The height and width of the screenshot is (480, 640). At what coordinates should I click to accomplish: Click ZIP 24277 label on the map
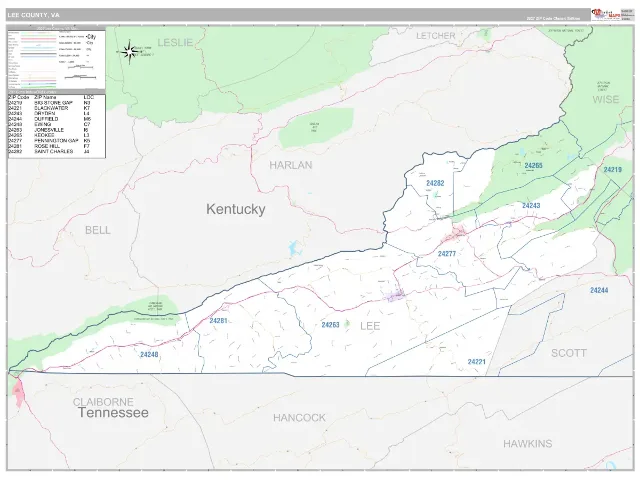(447, 253)
